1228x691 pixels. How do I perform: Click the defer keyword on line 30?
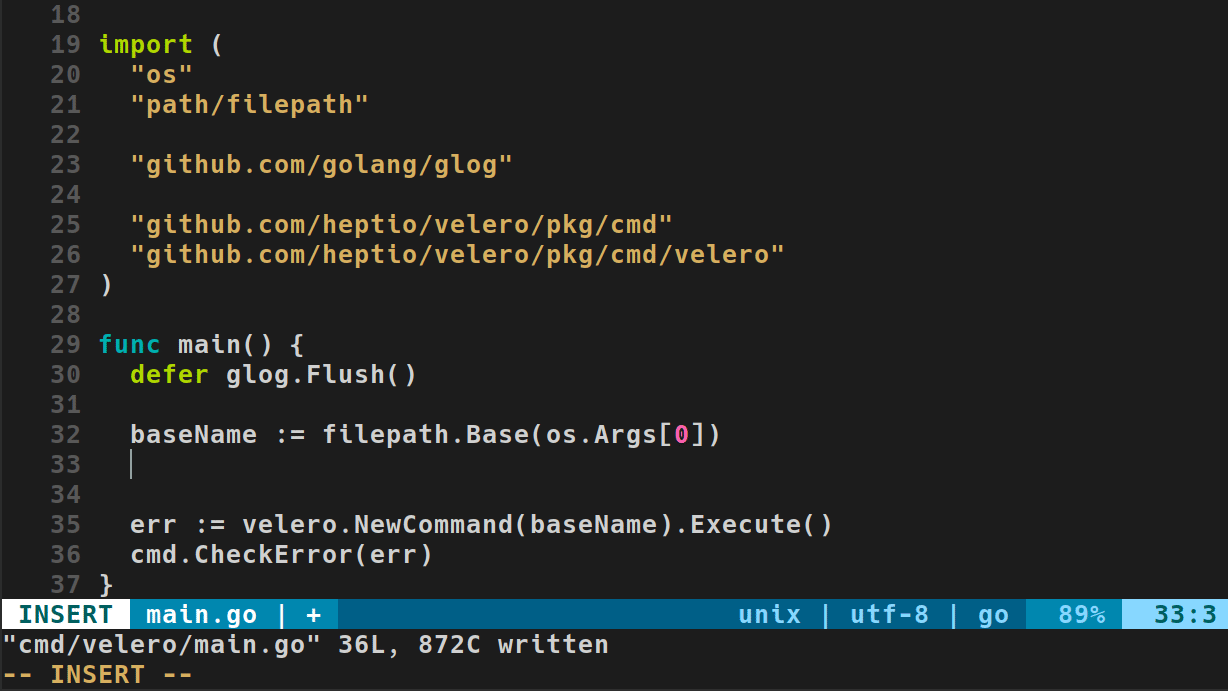[x=170, y=375]
